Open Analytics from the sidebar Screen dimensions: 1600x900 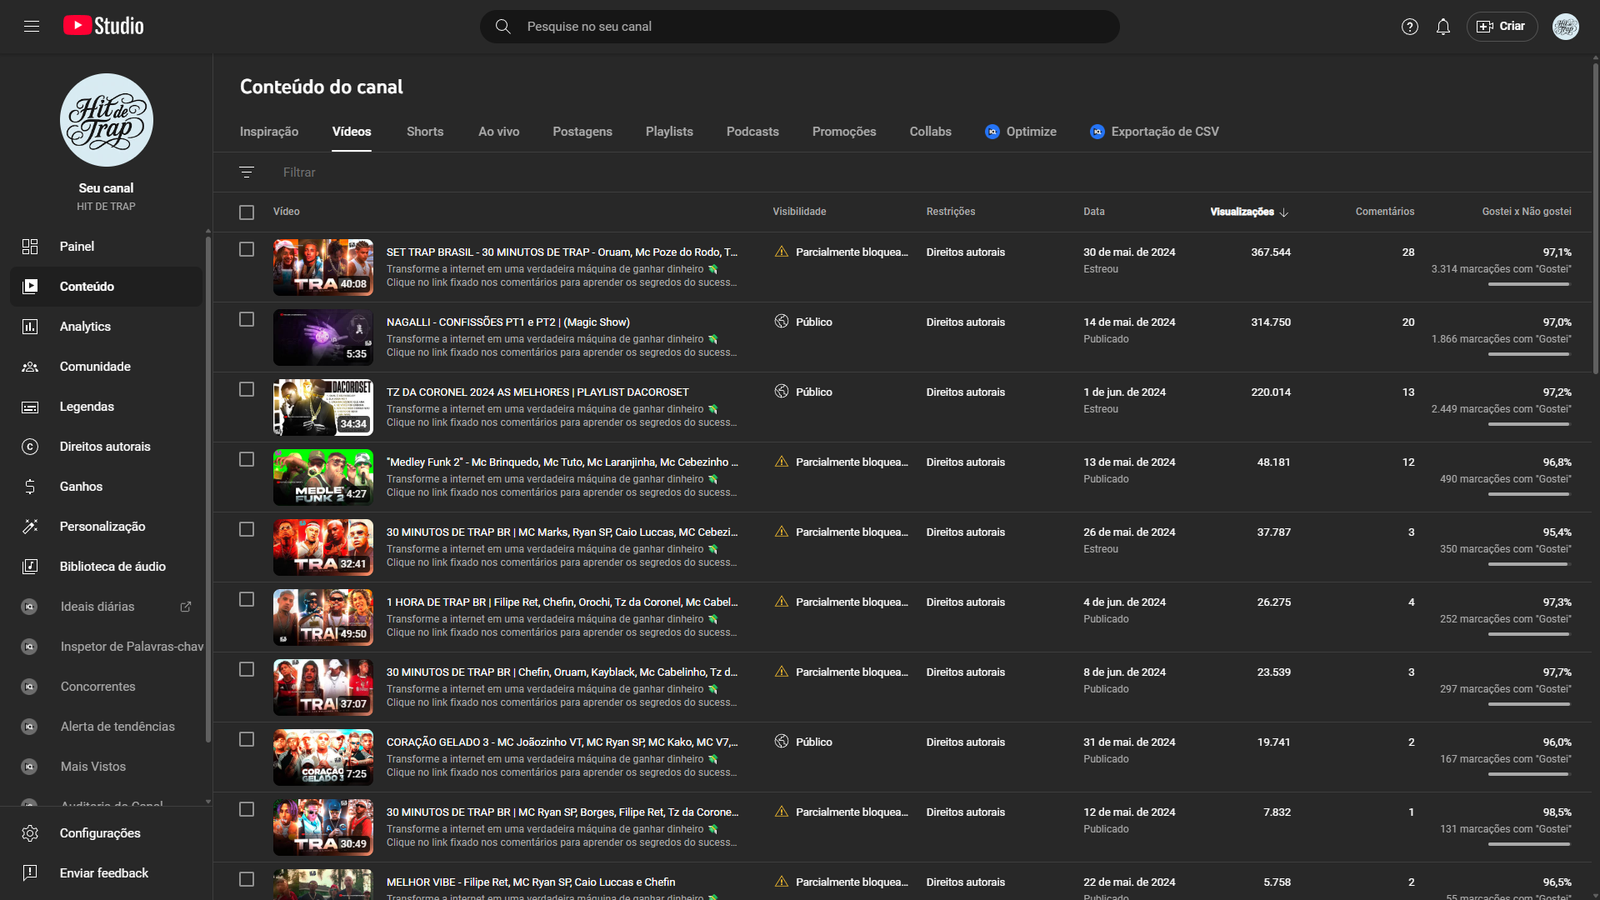click(85, 327)
